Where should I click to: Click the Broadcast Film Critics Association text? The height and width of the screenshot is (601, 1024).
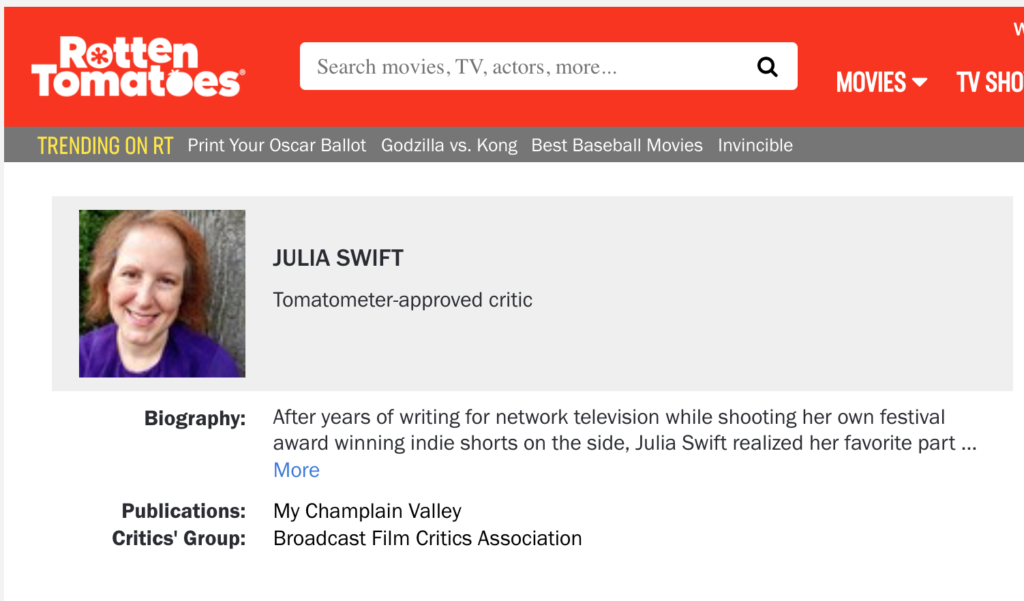tap(427, 538)
